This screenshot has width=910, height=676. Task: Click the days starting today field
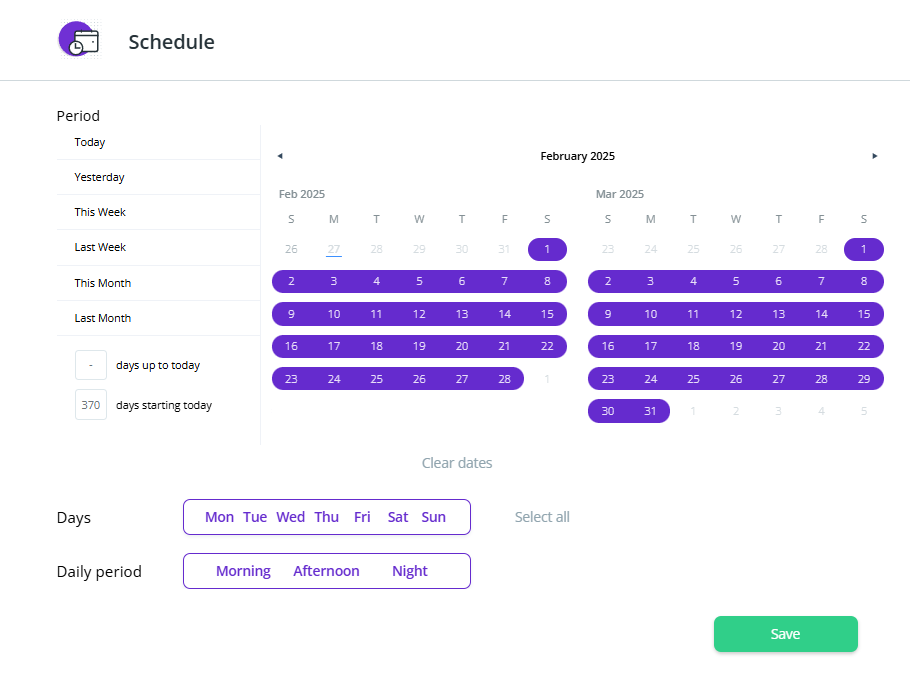pyautogui.click(x=91, y=405)
